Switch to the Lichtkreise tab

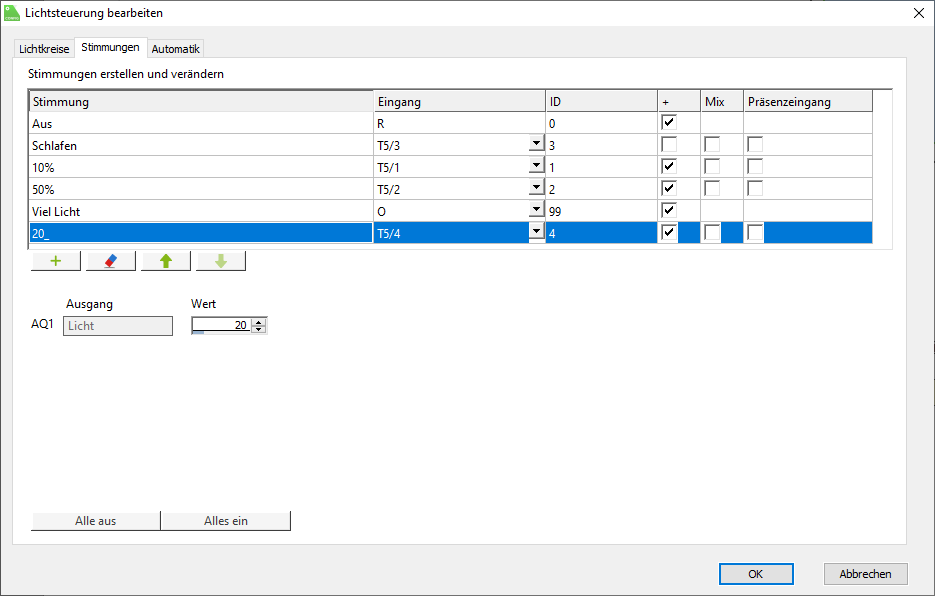(44, 49)
